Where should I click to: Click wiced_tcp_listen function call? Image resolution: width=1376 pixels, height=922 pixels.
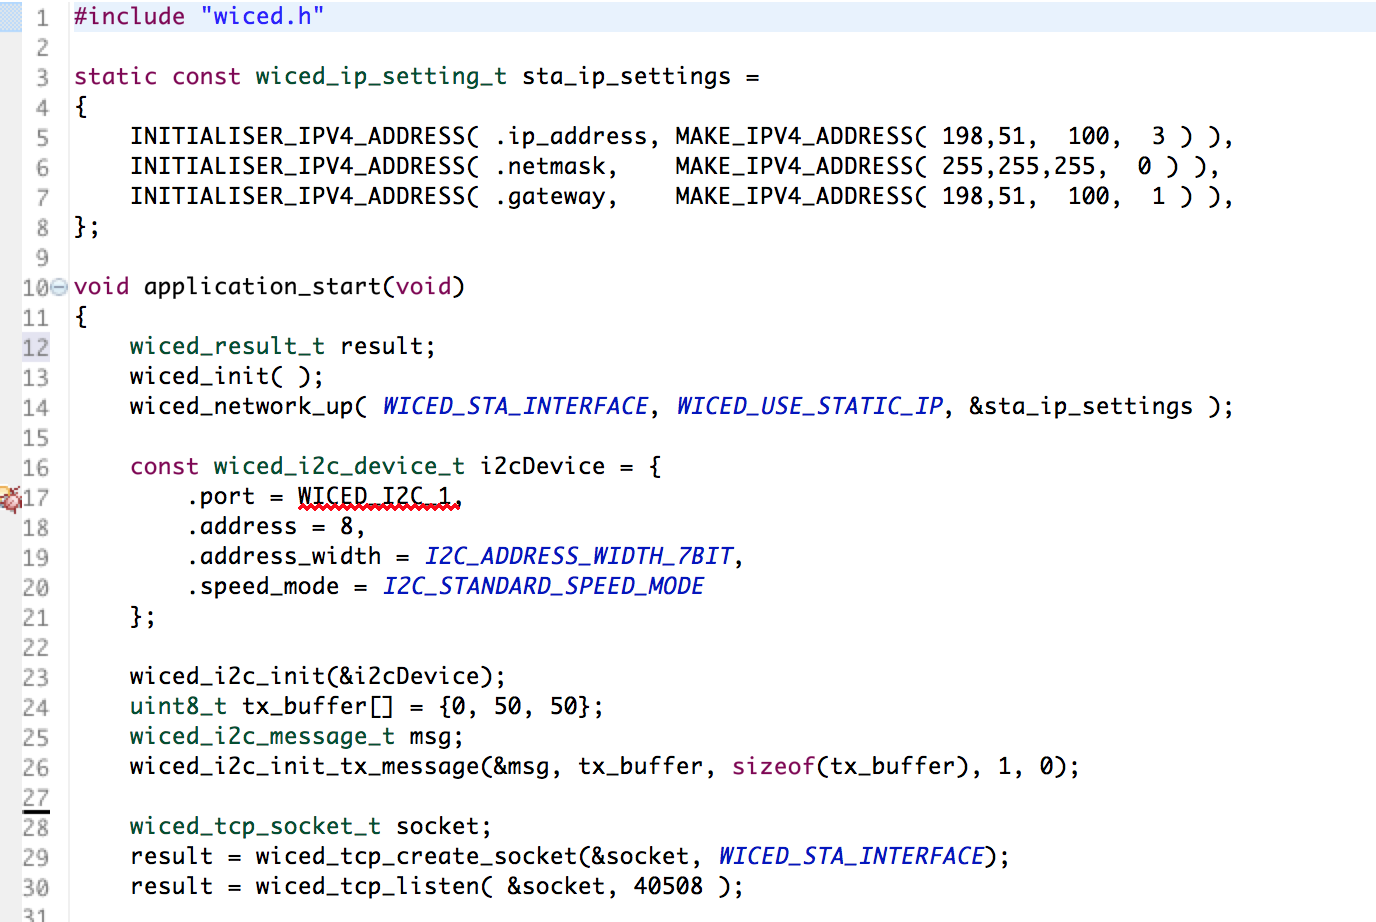click(367, 886)
